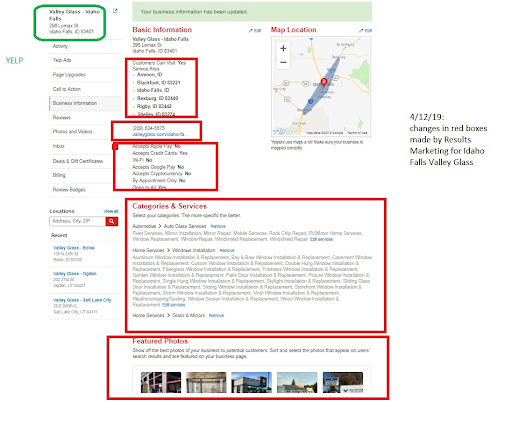Go to Deals & Gift Certificates

(x=78, y=161)
